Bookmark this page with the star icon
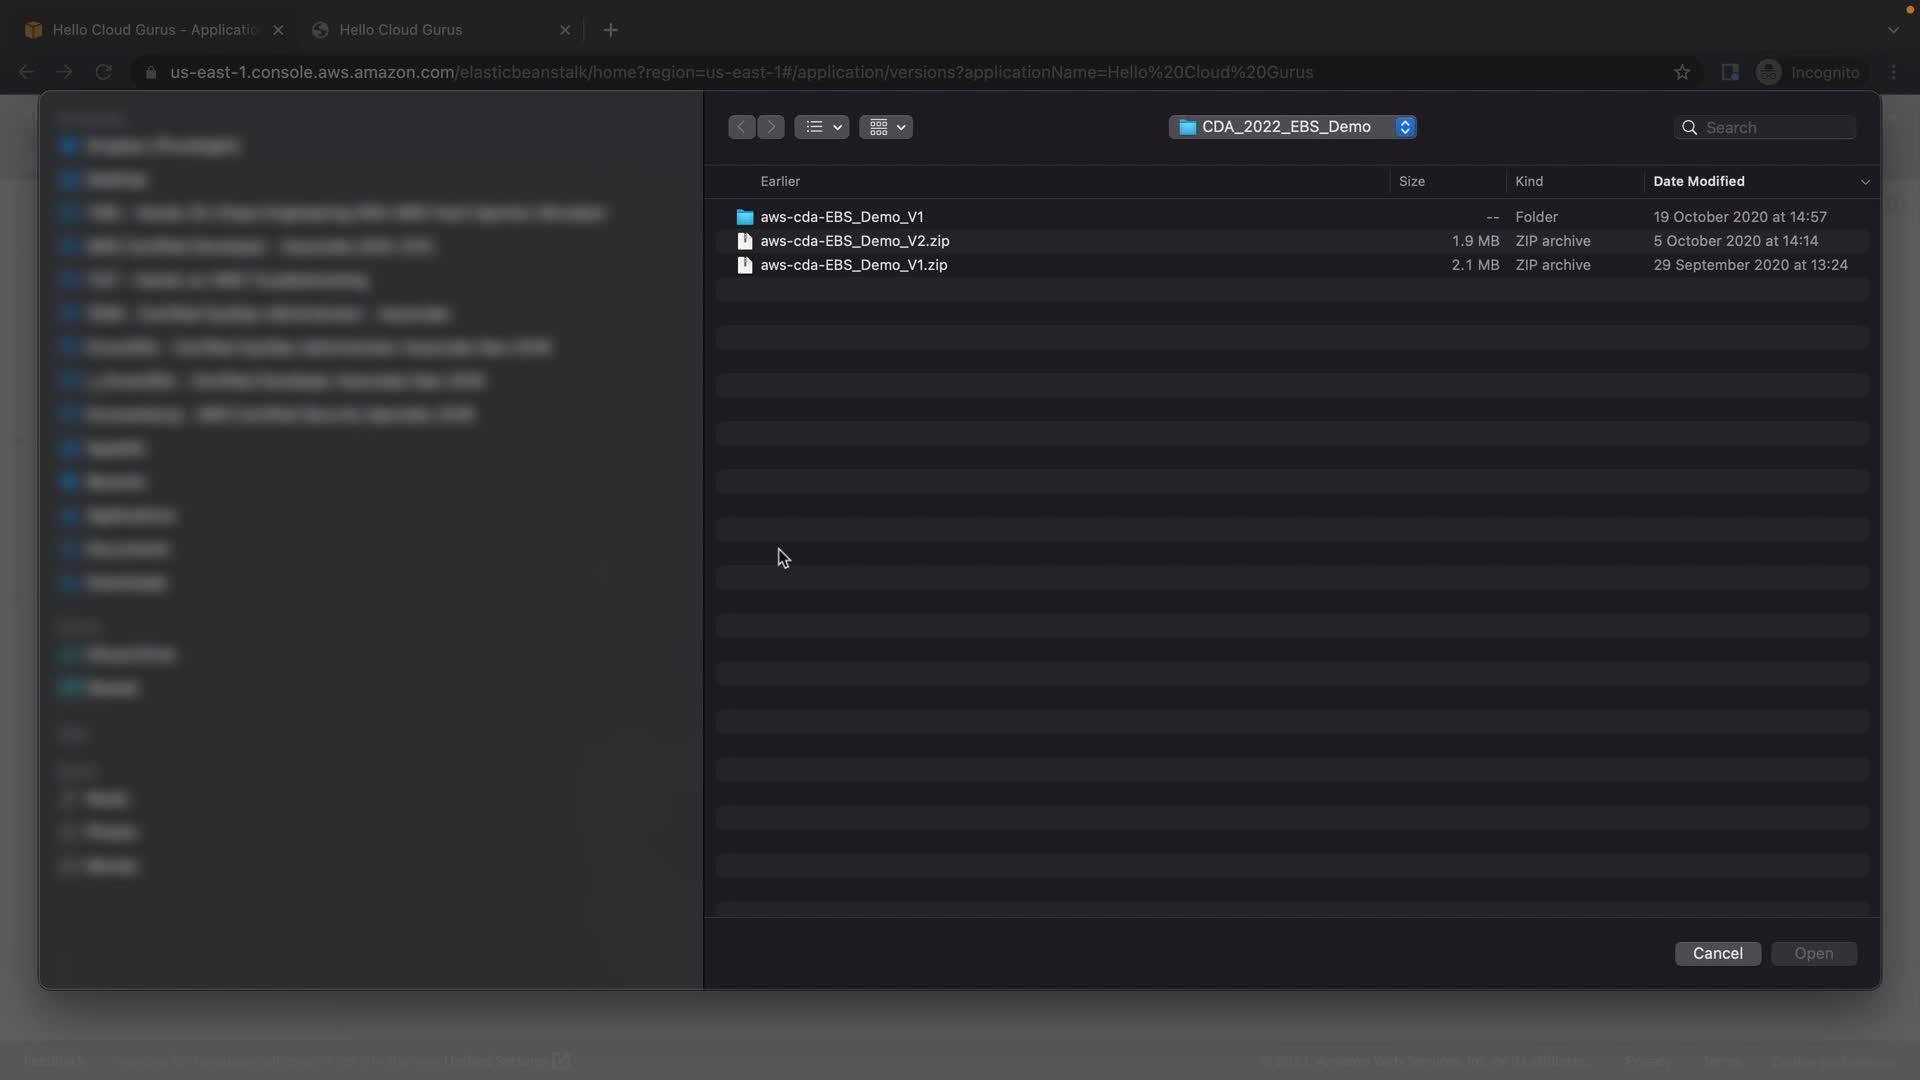The width and height of the screenshot is (1920, 1080). (x=1682, y=72)
